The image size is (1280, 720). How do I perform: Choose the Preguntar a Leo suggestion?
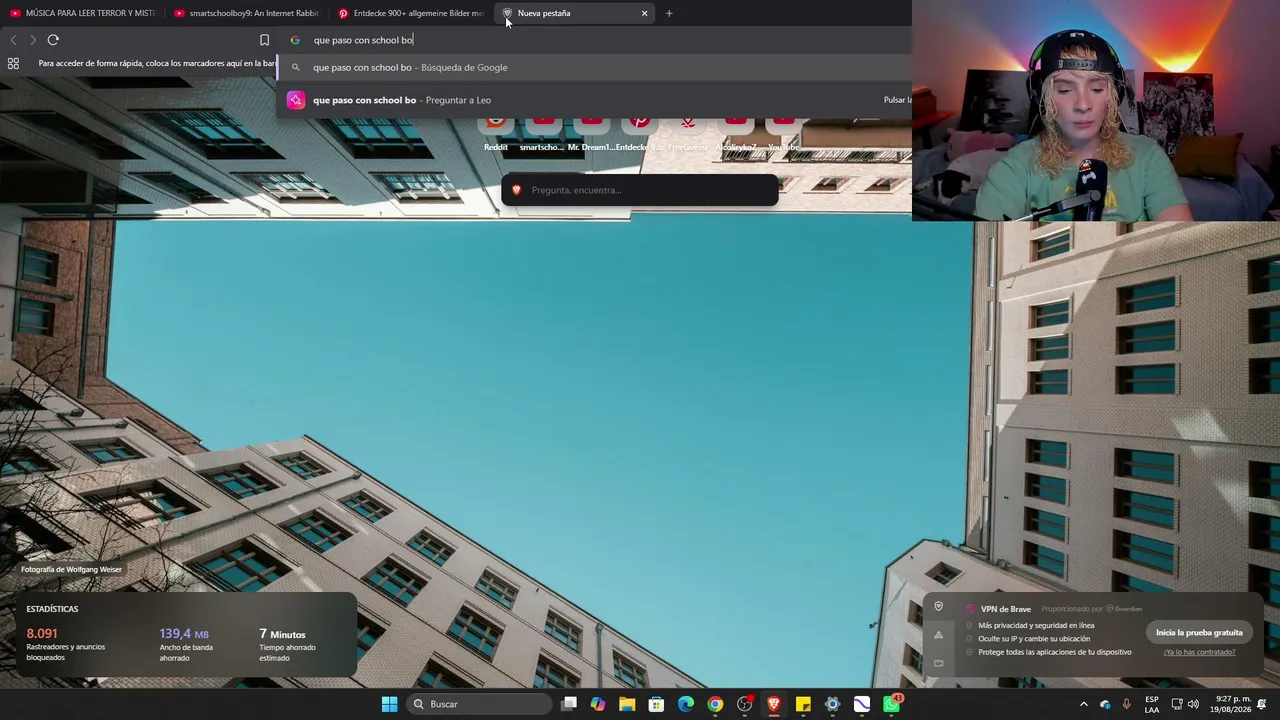click(x=595, y=100)
